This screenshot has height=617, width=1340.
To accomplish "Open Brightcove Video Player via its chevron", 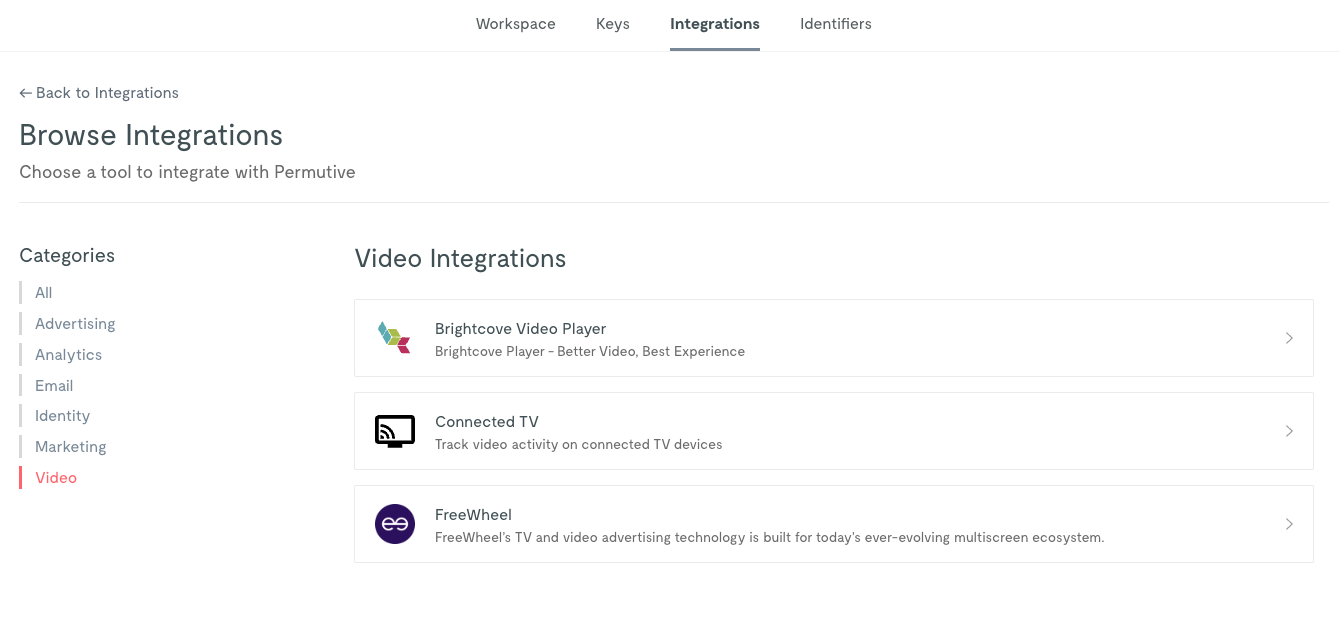I will pyautogui.click(x=1289, y=338).
